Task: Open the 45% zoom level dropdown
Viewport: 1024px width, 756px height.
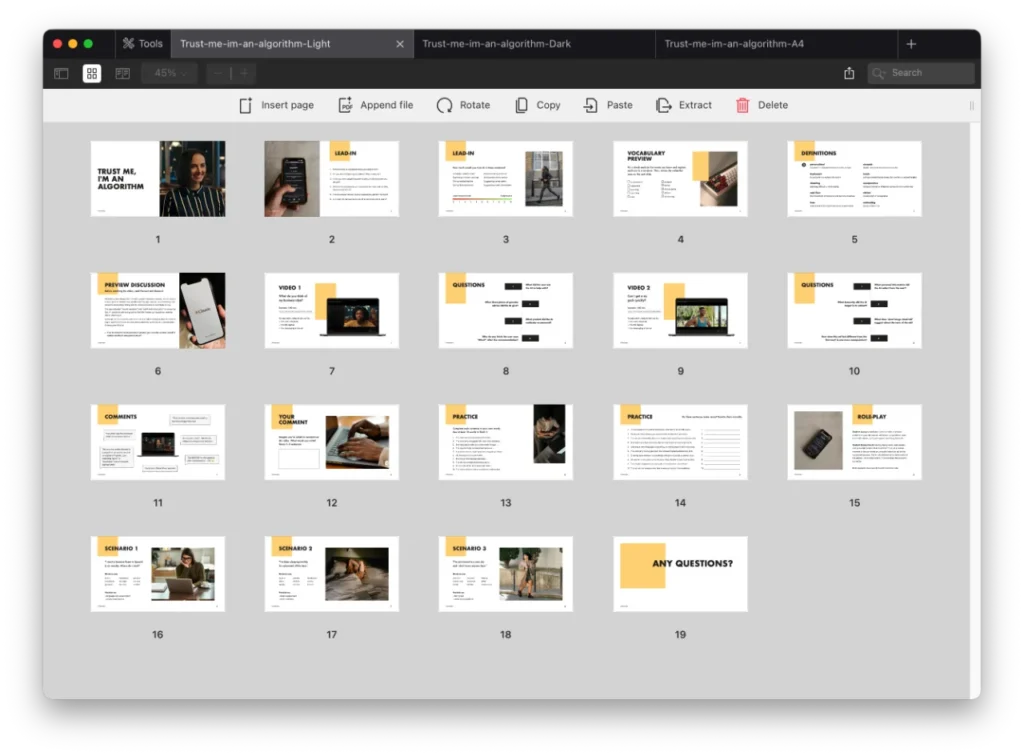Action: pyautogui.click(x=168, y=73)
